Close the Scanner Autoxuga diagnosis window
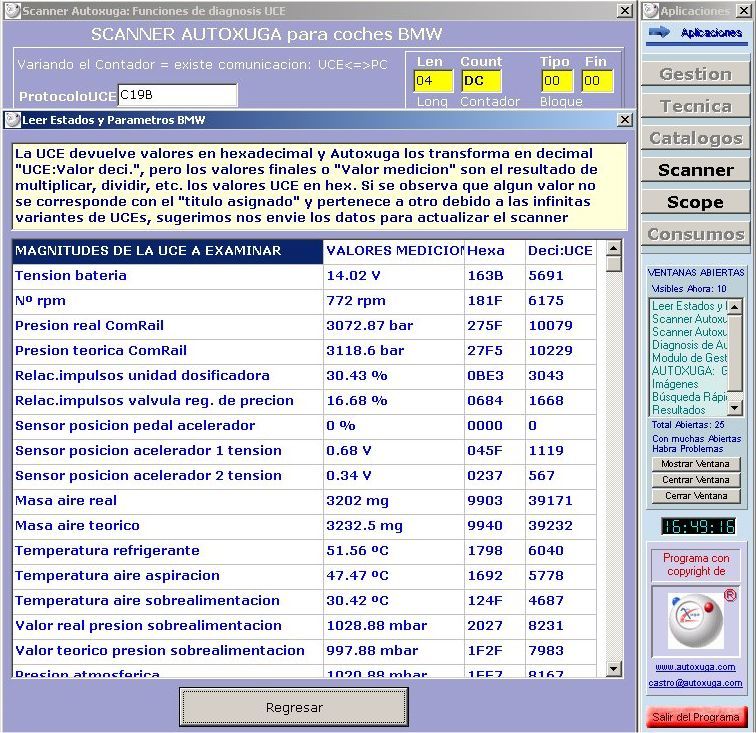 tap(625, 11)
